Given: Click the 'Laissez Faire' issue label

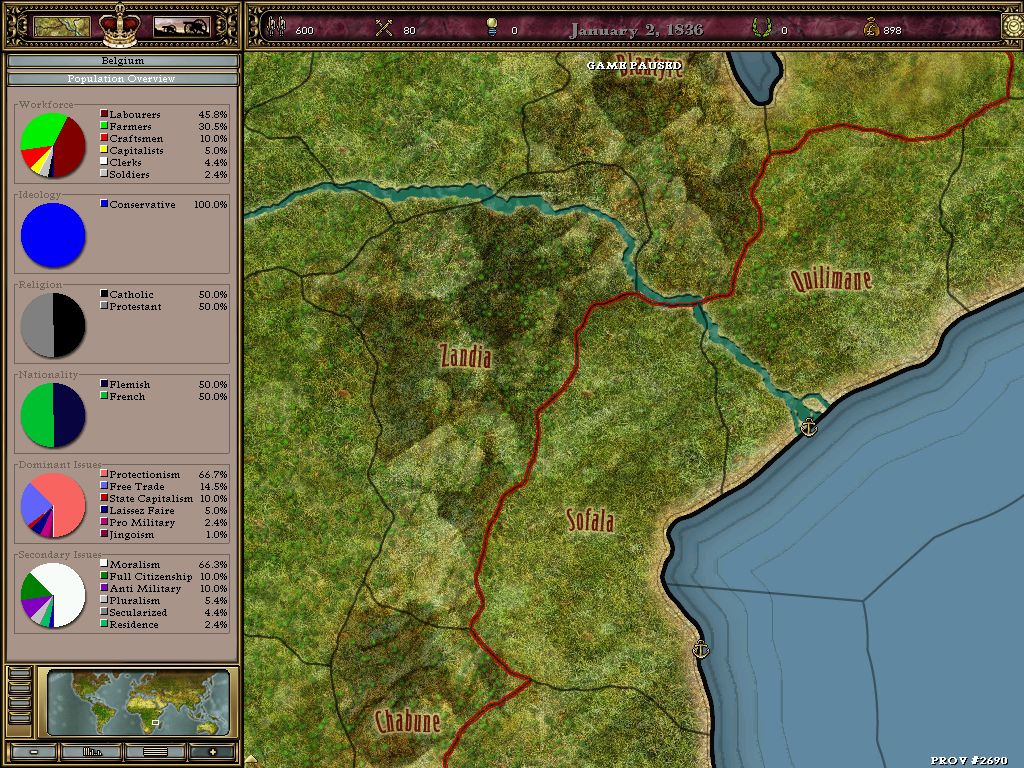Looking at the screenshot, I should [x=142, y=511].
